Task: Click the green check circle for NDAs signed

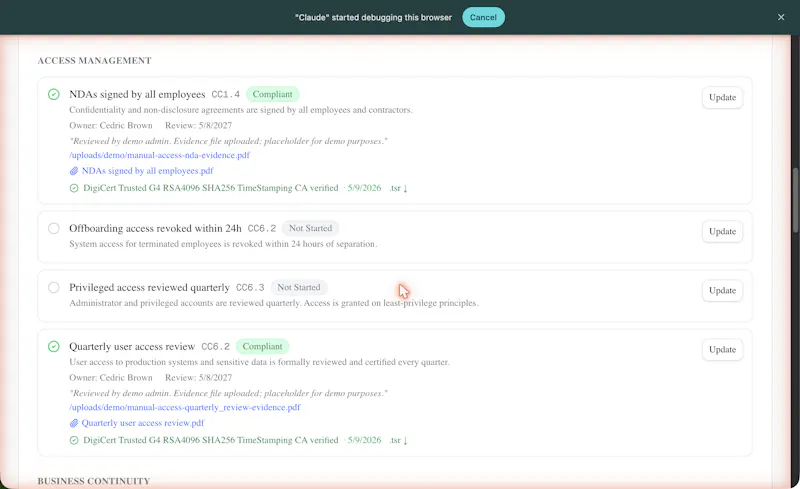Action: coord(54,94)
